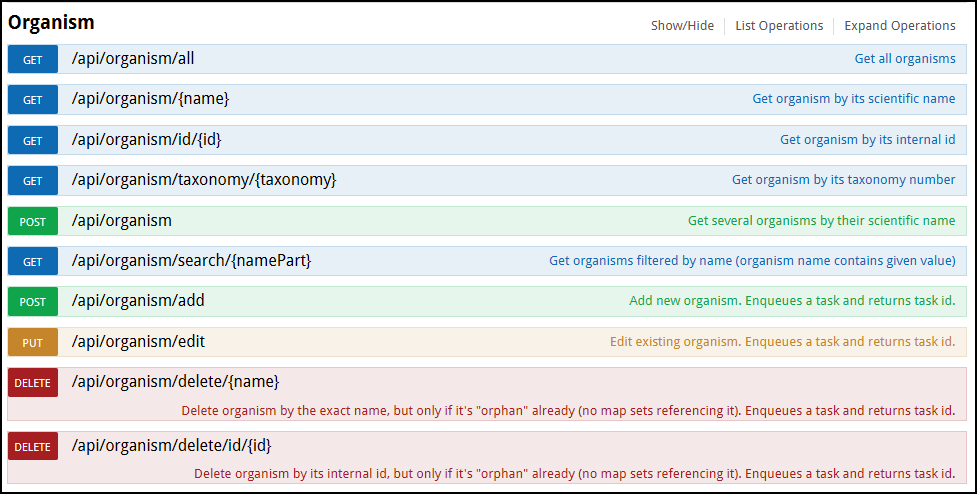The width and height of the screenshot is (977, 494).
Task: Click 'Get organism by its scientific name' link
Action: click(854, 98)
